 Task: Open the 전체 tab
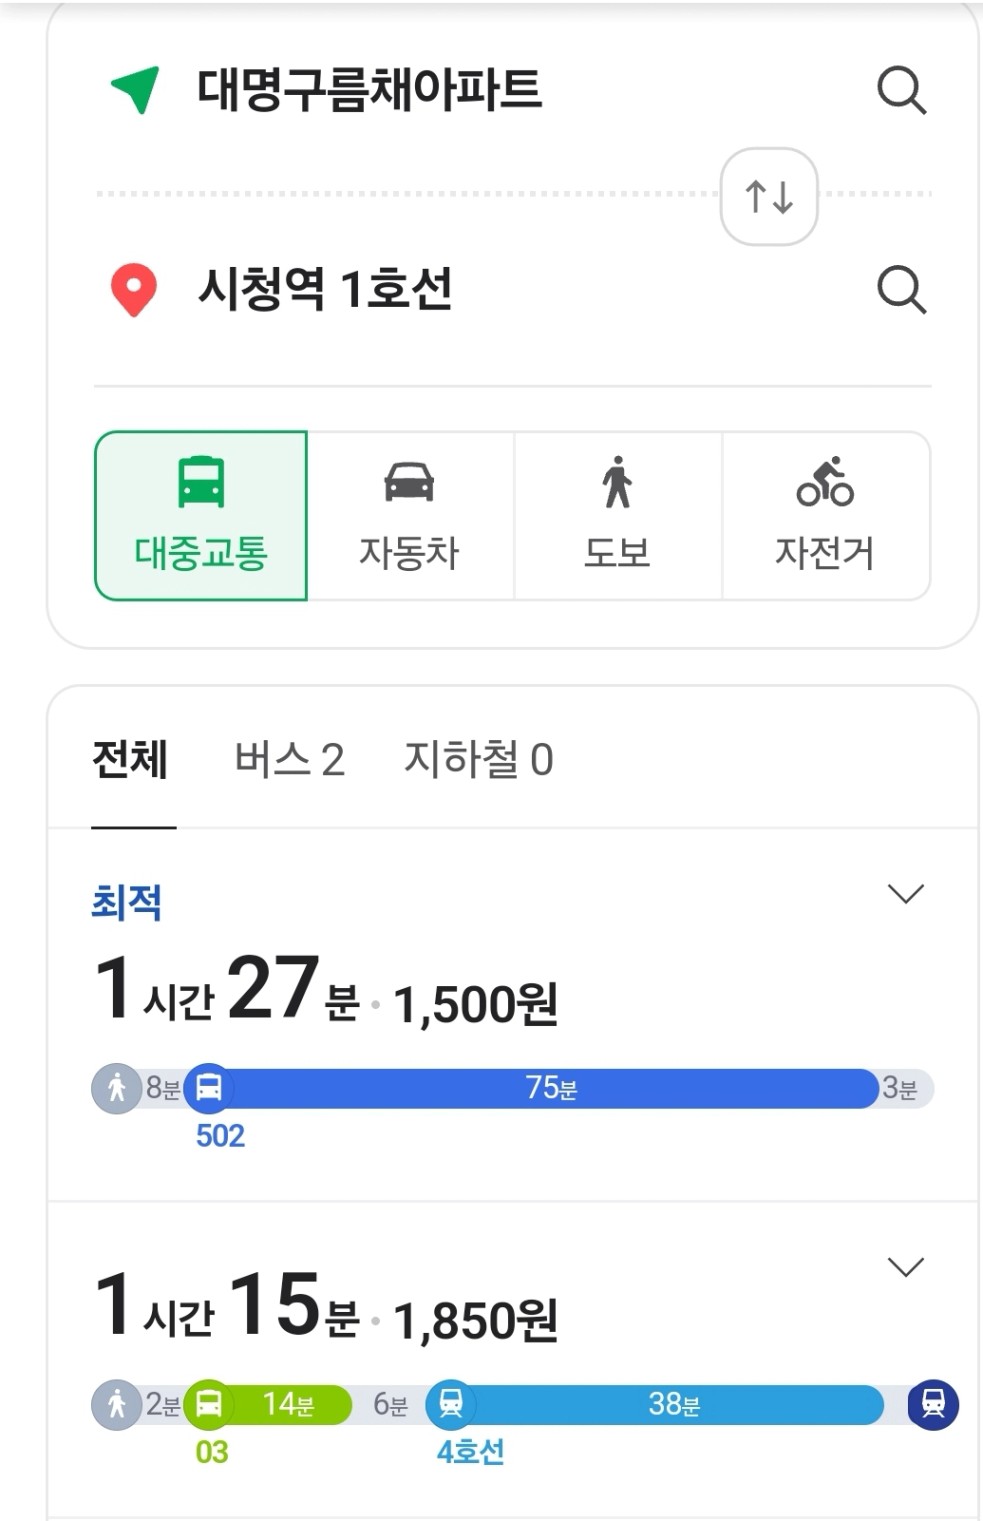130,760
